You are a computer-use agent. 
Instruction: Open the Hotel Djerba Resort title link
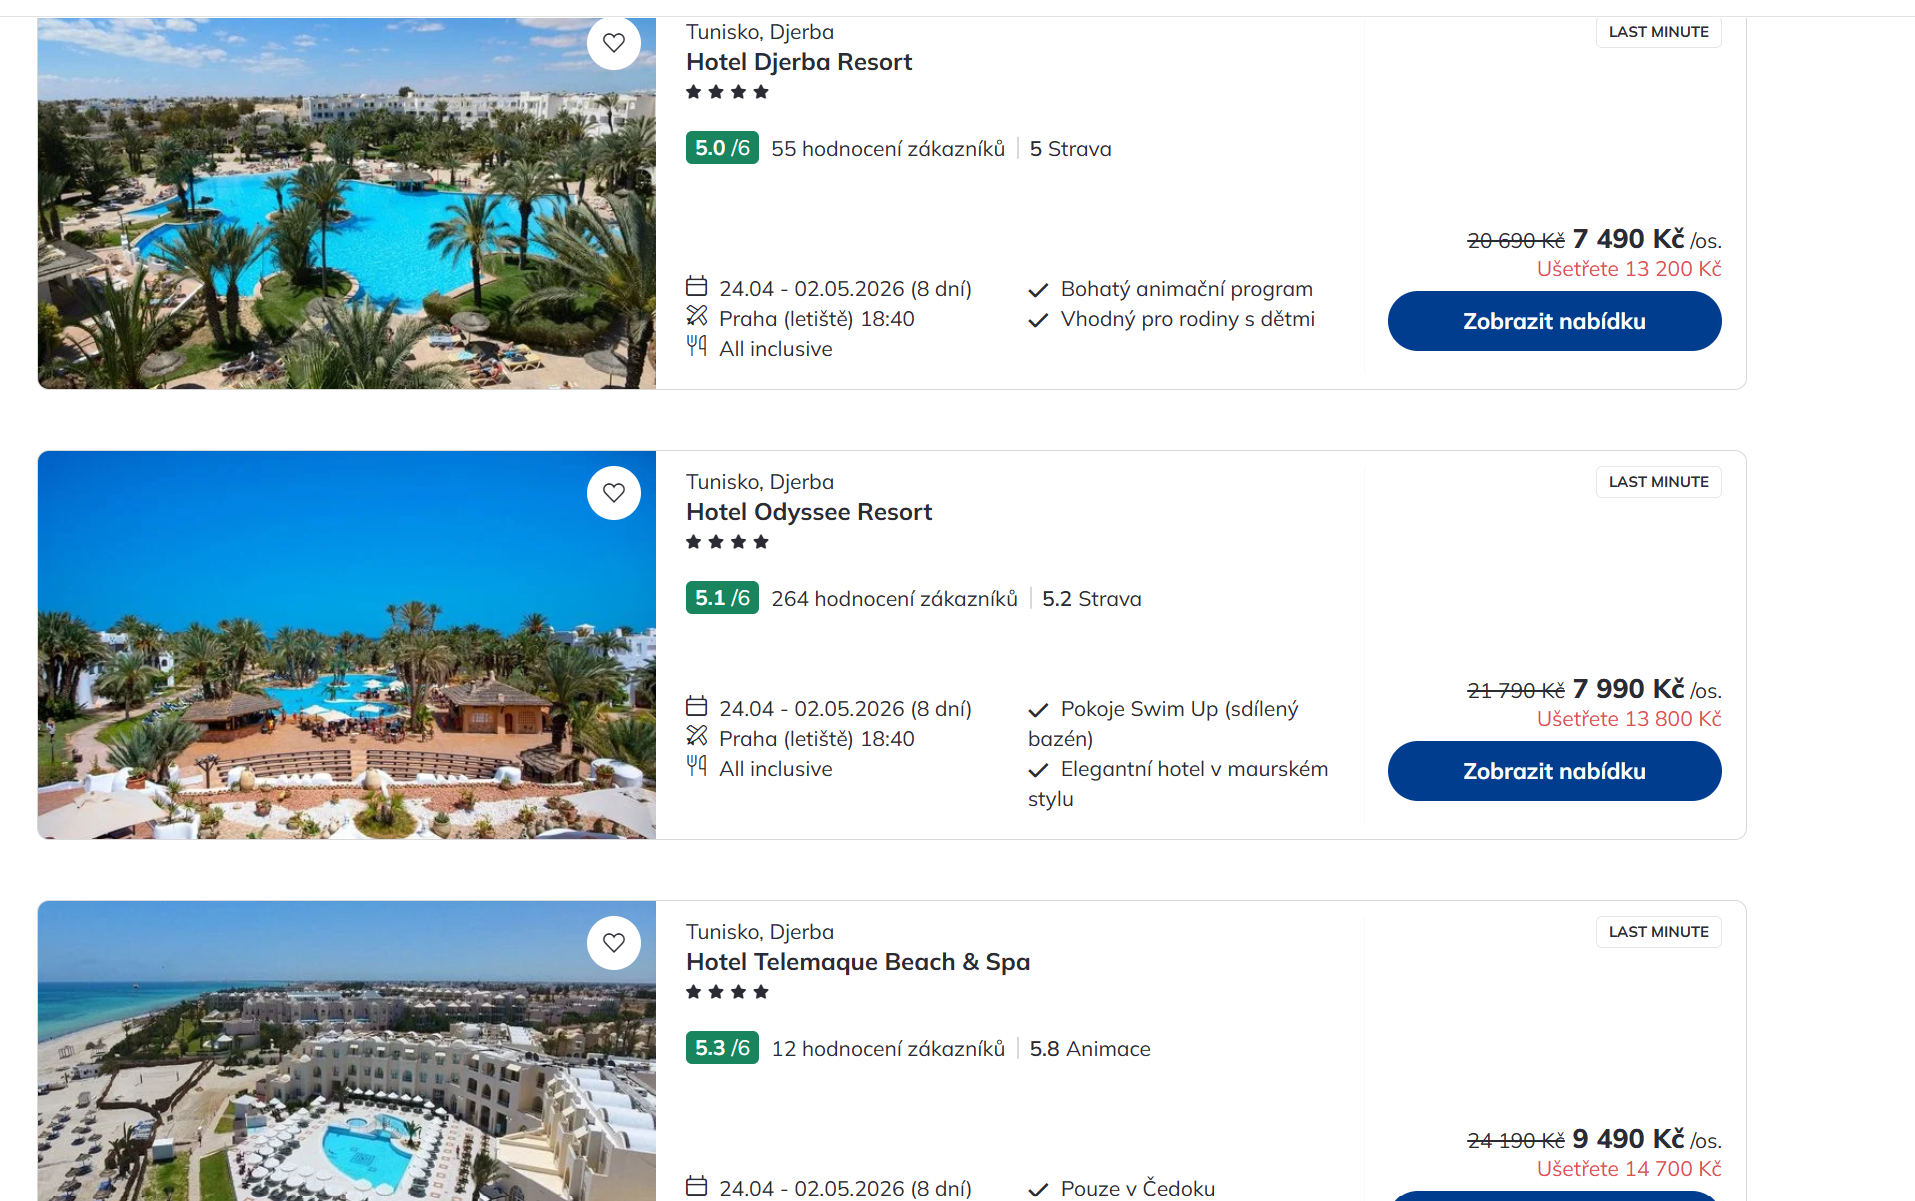coord(799,62)
